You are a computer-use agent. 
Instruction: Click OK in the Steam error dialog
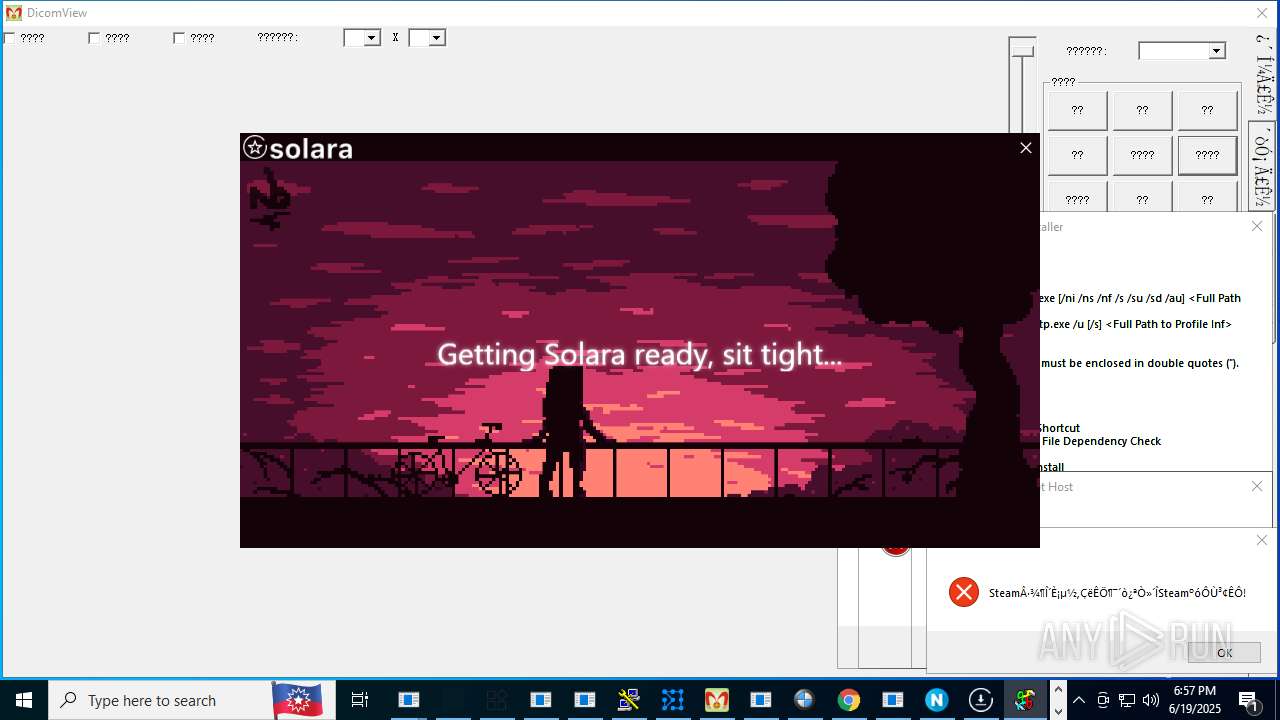click(x=1224, y=652)
